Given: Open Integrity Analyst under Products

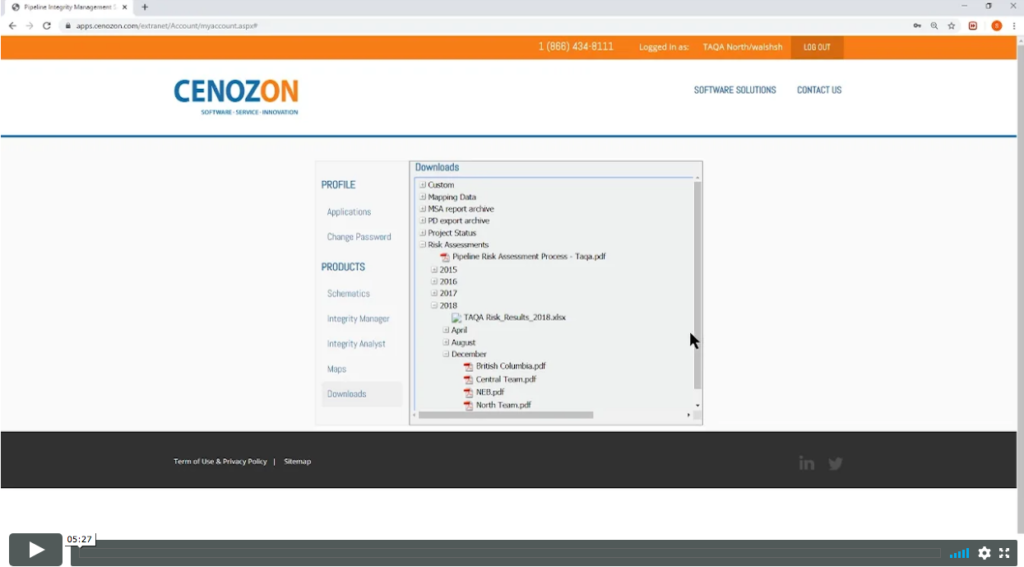Looking at the screenshot, I should (x=356, y=344).
